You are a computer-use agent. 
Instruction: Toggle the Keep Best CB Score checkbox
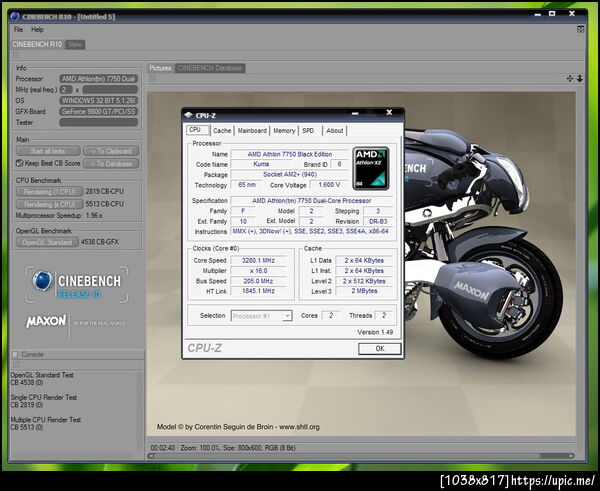pyautogui.click(x=19, y=163)
